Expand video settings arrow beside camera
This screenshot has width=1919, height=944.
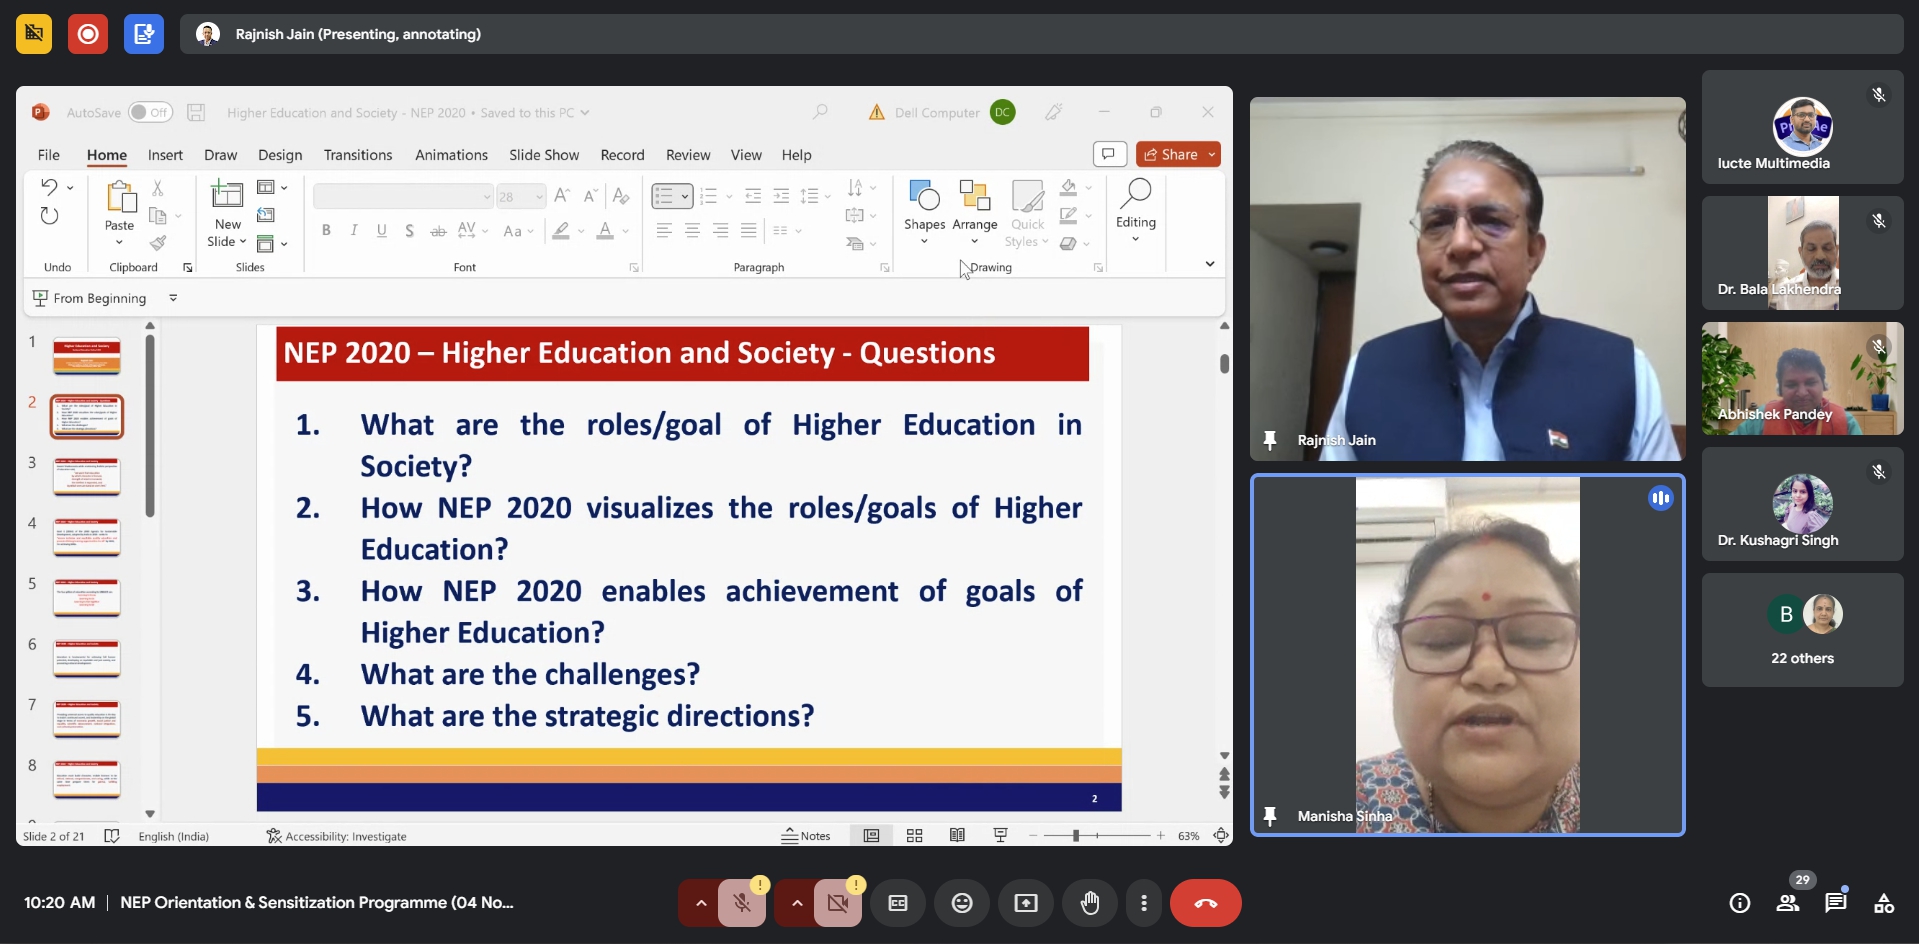[x=796, y=903]
